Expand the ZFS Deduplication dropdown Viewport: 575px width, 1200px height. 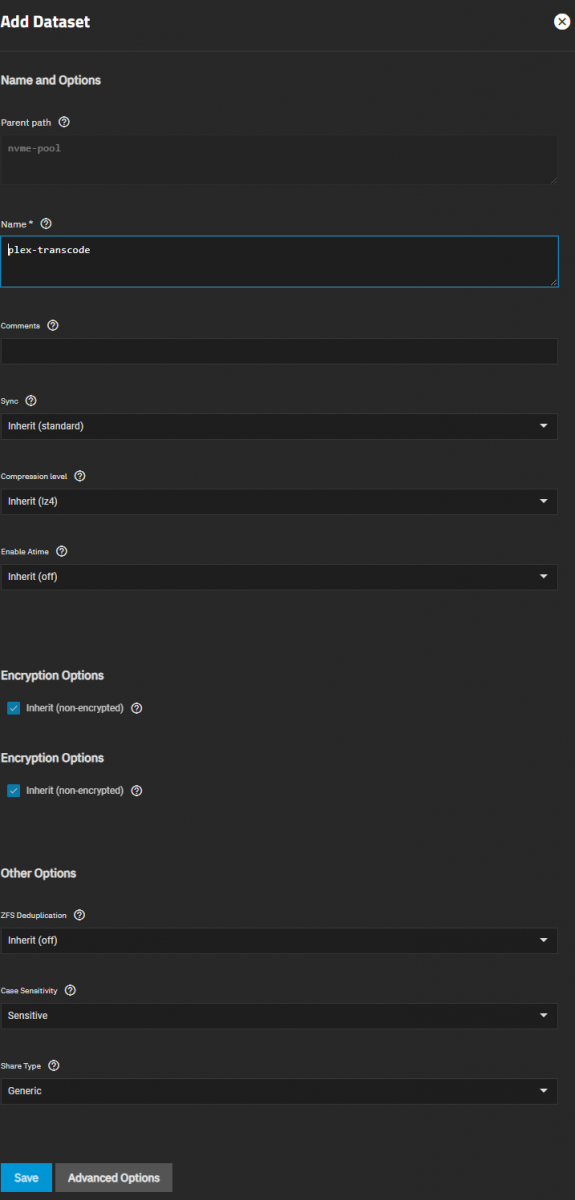point(279,940)
